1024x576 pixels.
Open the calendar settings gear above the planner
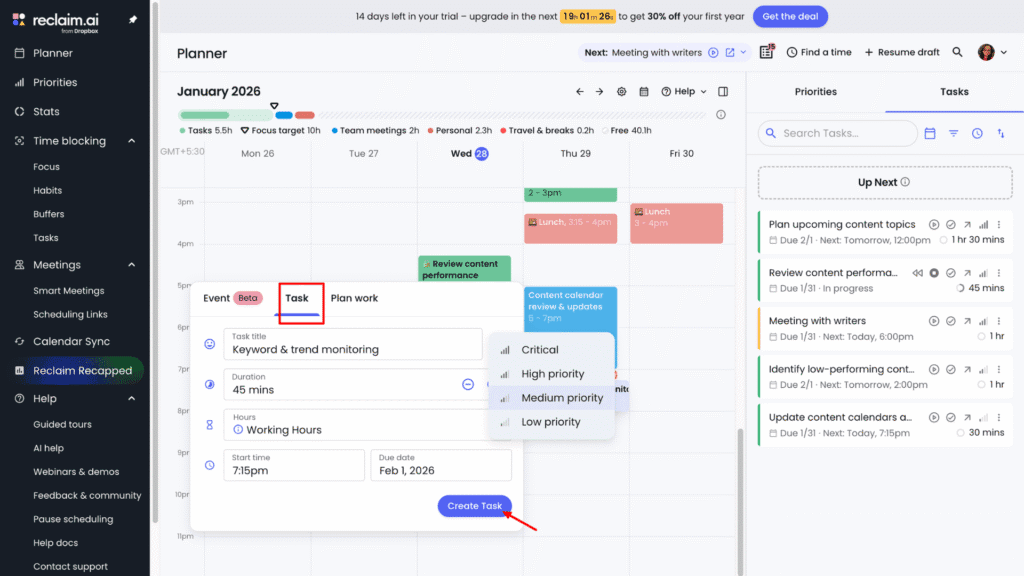[621, 91]
